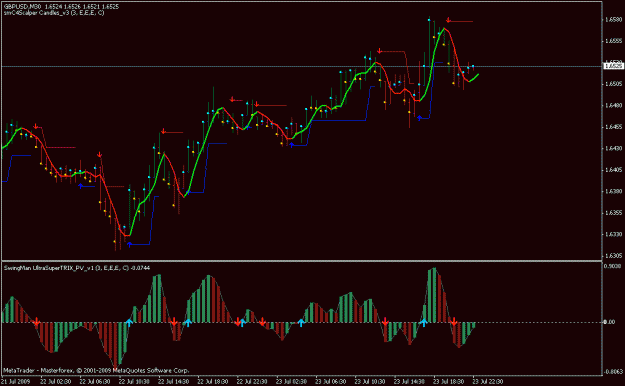Click the 1.6430 price axis label

point(613,148)
